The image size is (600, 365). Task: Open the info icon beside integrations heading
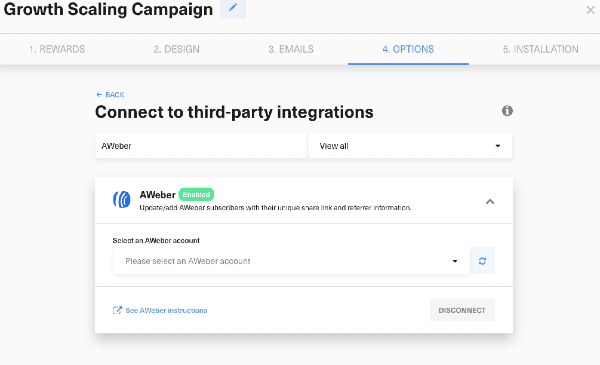tap(507, 111)
